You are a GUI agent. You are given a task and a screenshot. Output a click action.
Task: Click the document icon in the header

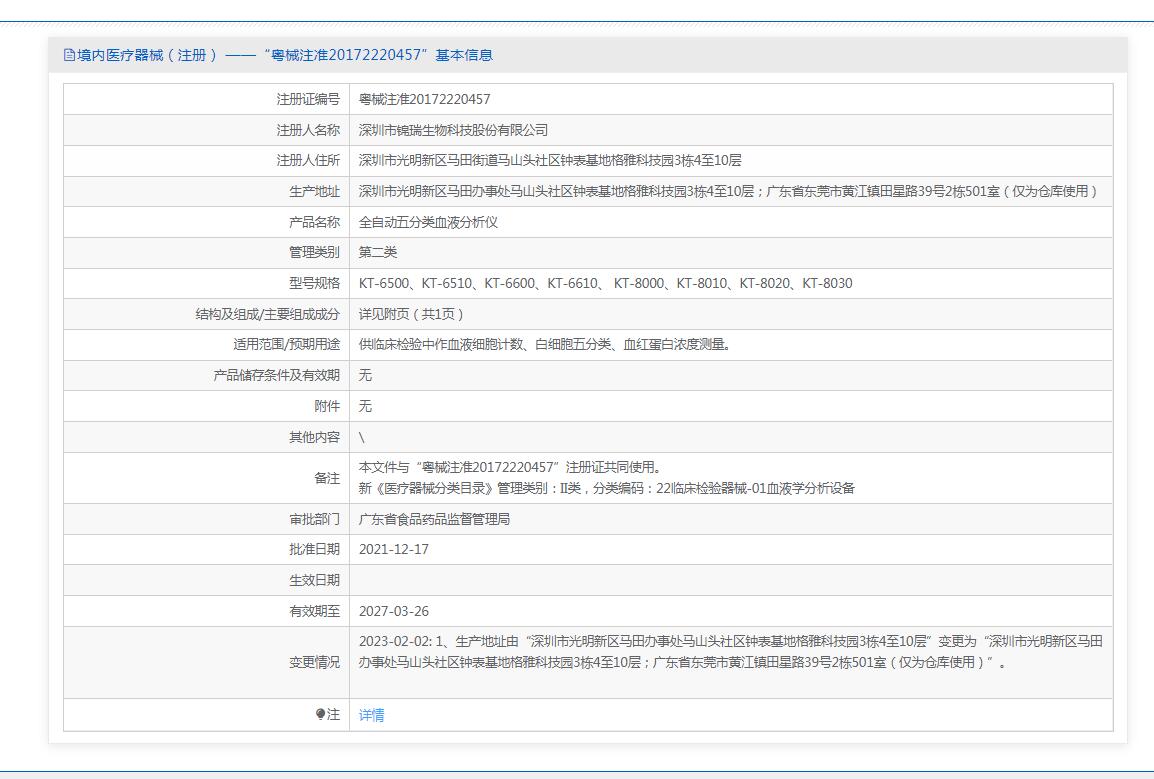[69, 55]
